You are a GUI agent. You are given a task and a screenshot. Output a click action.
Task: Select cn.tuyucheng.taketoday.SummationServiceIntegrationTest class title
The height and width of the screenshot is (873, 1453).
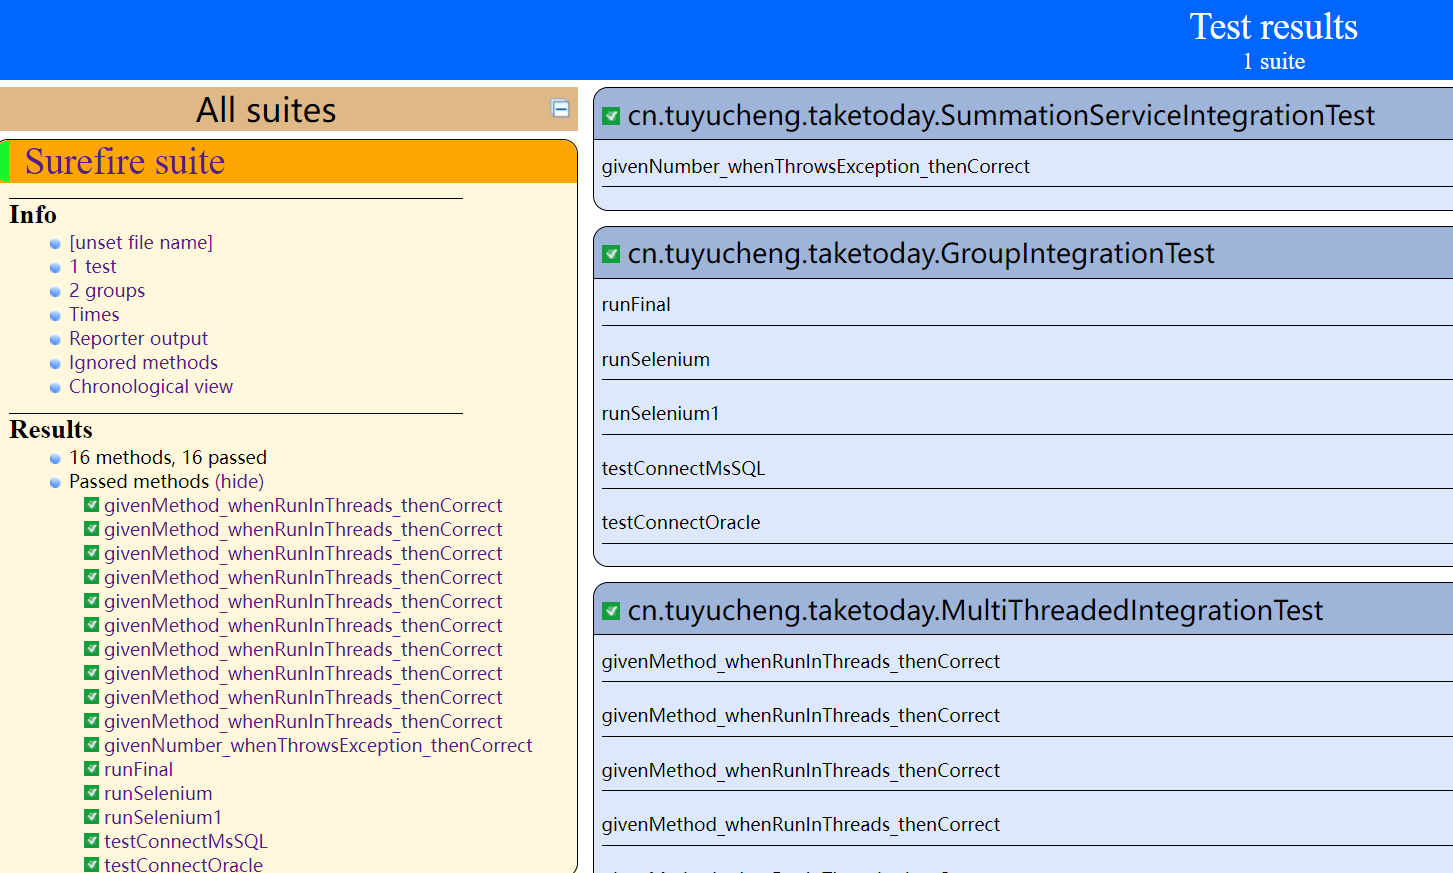(1001, 115)
